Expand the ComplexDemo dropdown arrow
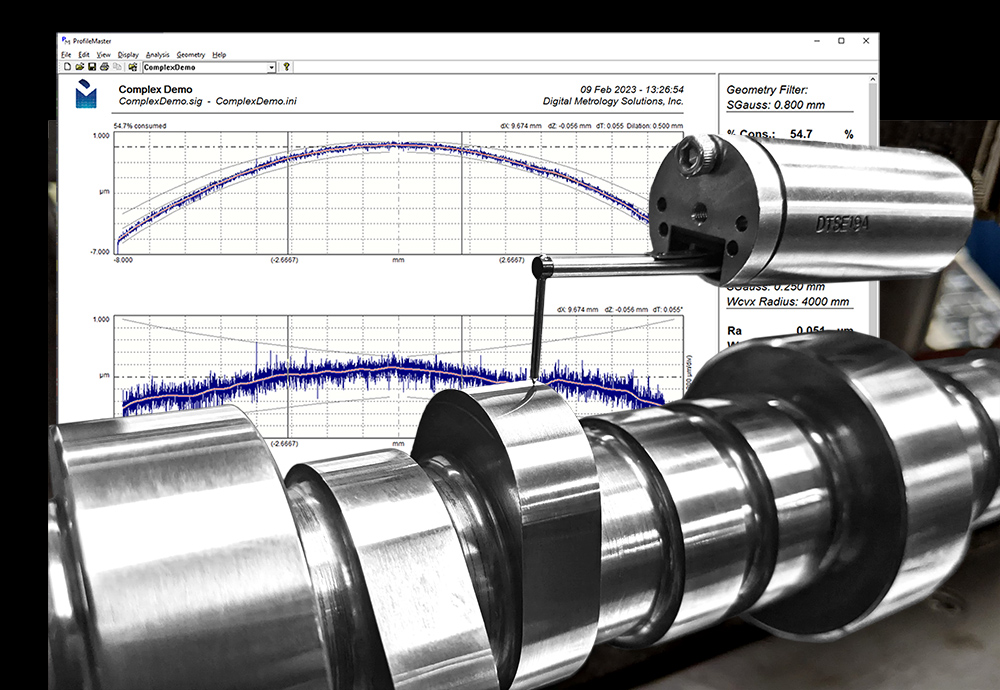 tap(271, 65)
